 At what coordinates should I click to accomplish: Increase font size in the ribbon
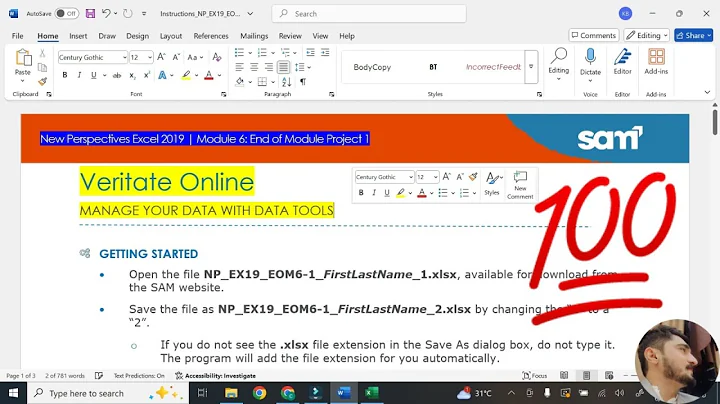pos(161,57)
